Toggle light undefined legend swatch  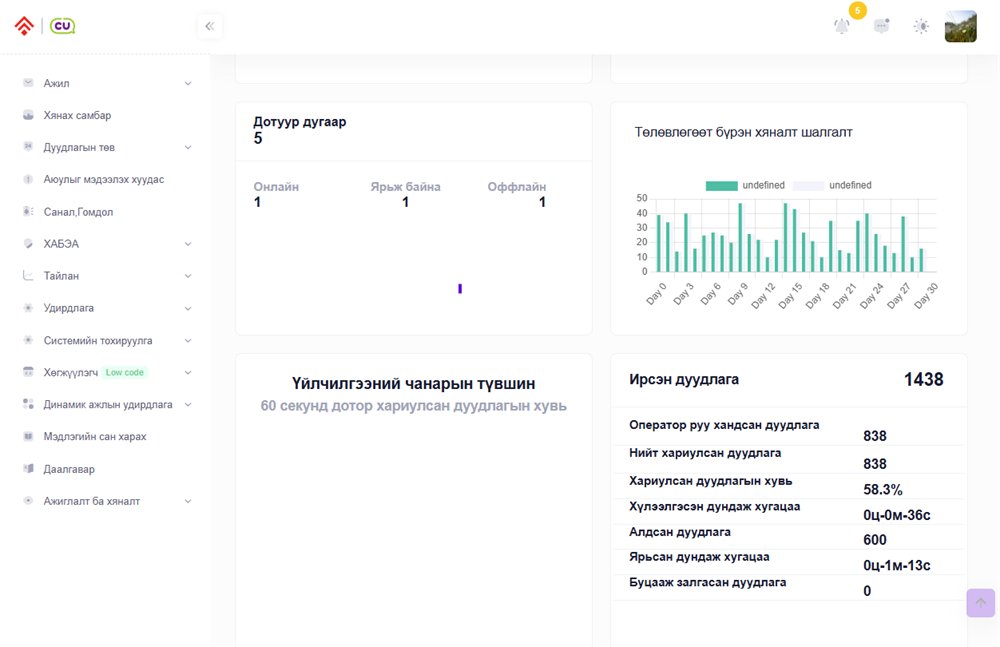(x=808, y=186)
